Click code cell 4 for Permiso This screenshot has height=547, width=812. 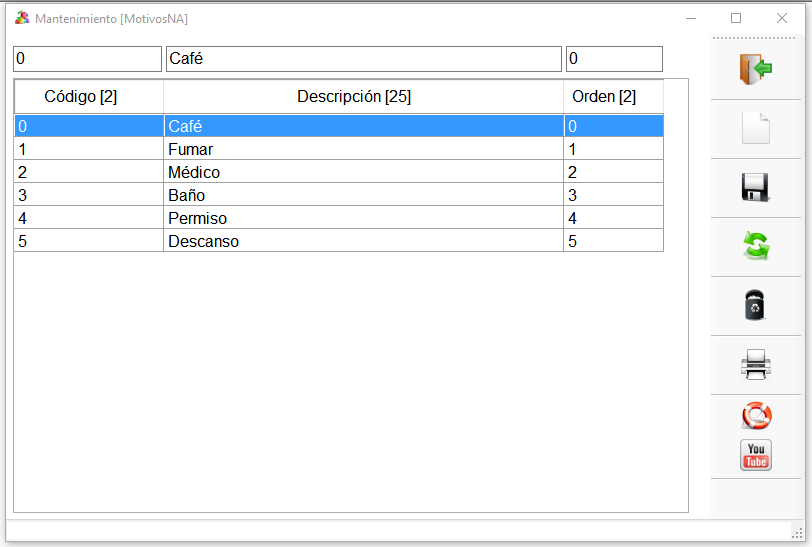coord(89,218)
